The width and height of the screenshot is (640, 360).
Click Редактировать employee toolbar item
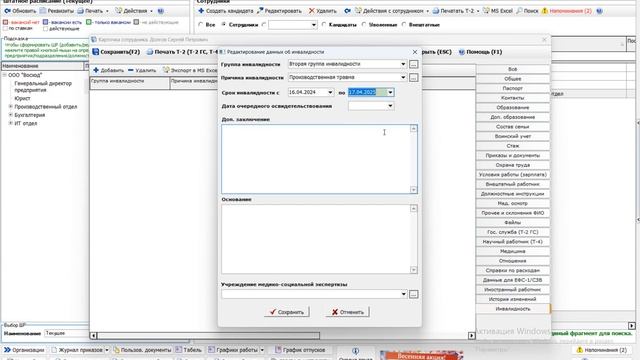(x=279, y=11)
